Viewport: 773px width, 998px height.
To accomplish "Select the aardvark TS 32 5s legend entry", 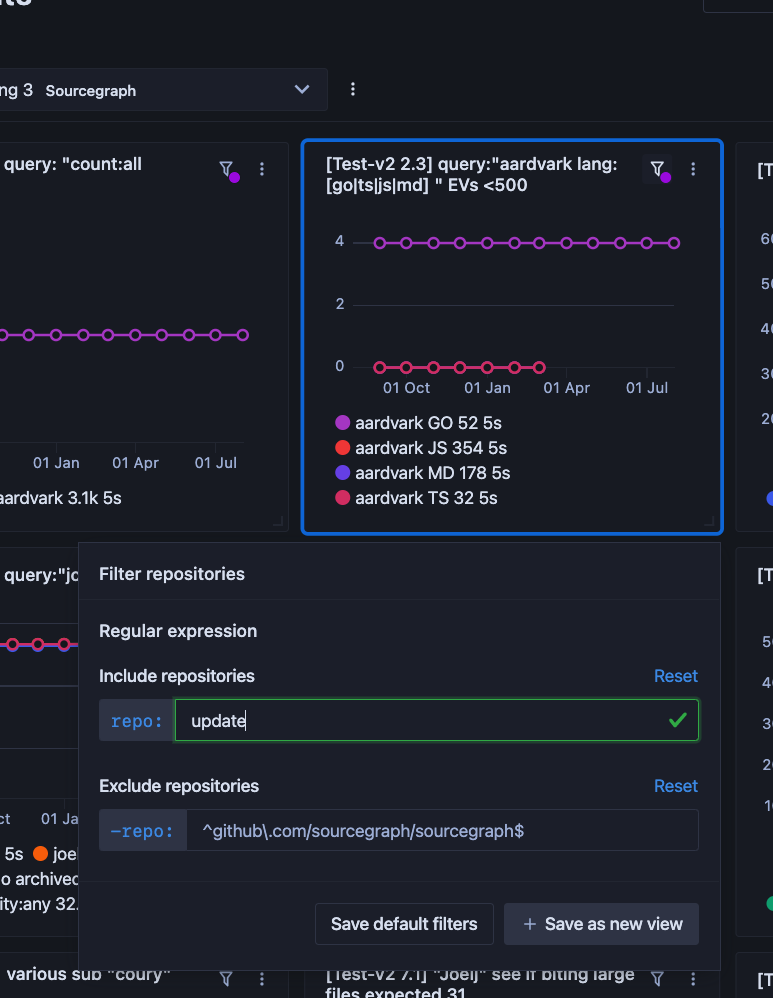I will tap(416, 498).
